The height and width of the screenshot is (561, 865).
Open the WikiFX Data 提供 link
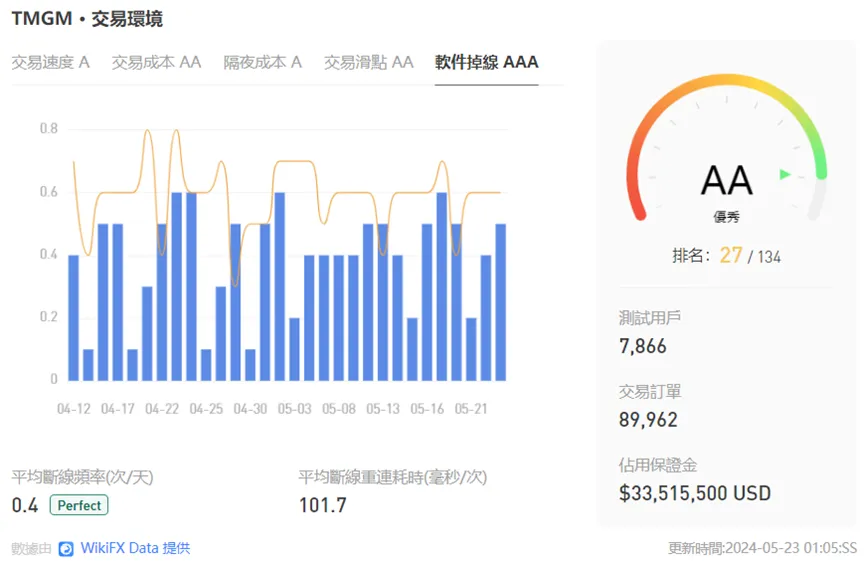(135, 548)
